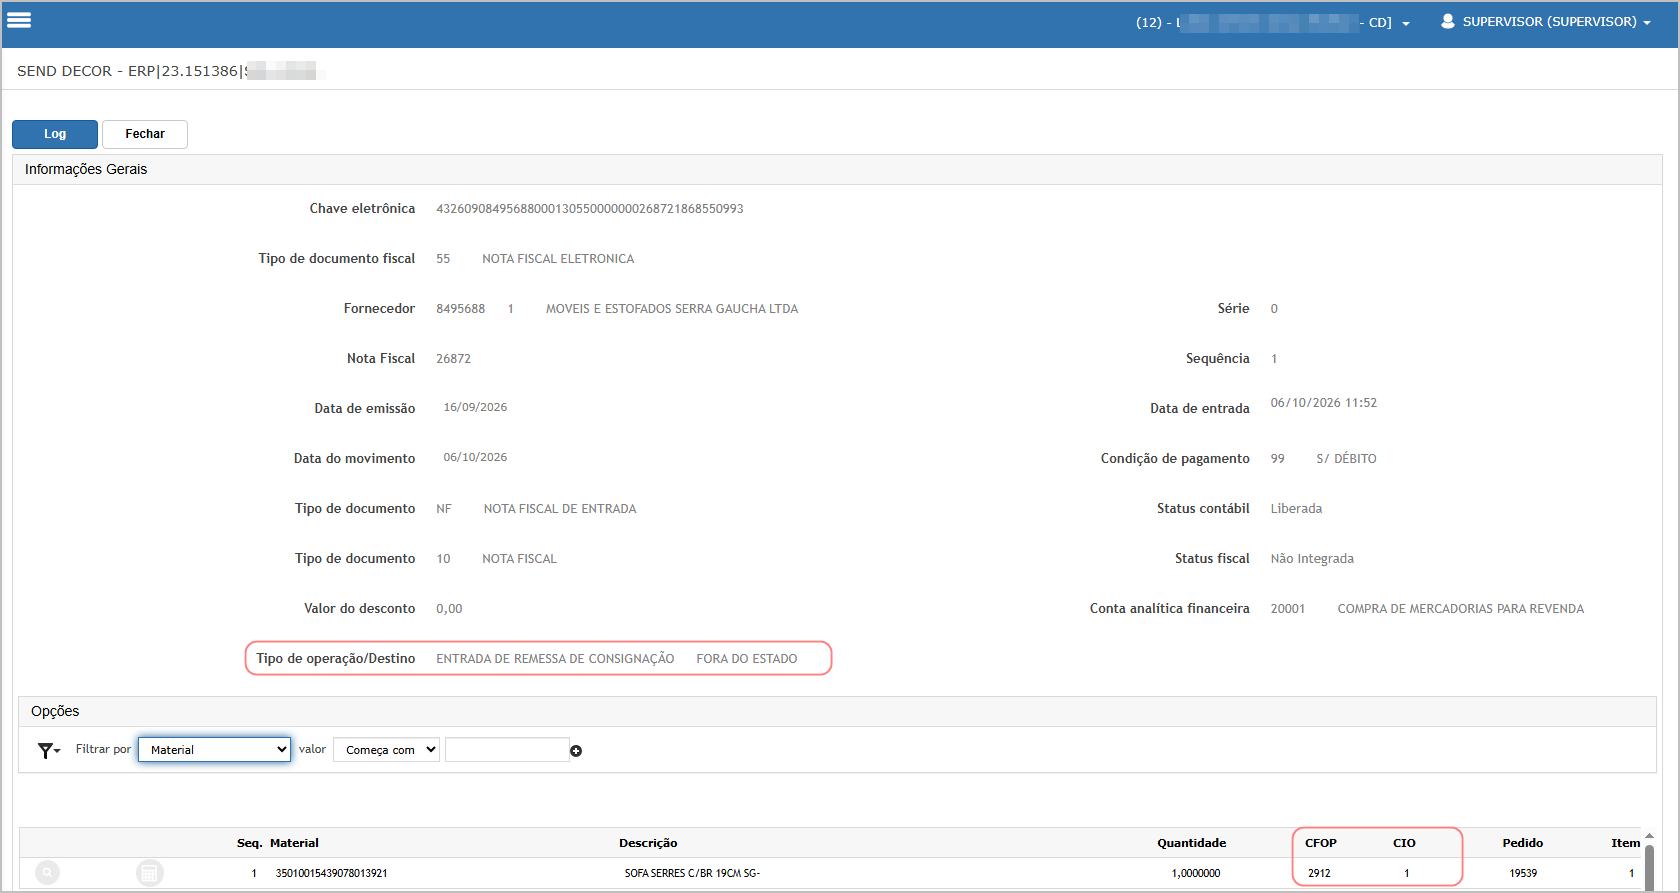The width and height of the screenshot is (1680, 893).
Task: Click the 'Opções' section header
Action: (x=55, y=711)
